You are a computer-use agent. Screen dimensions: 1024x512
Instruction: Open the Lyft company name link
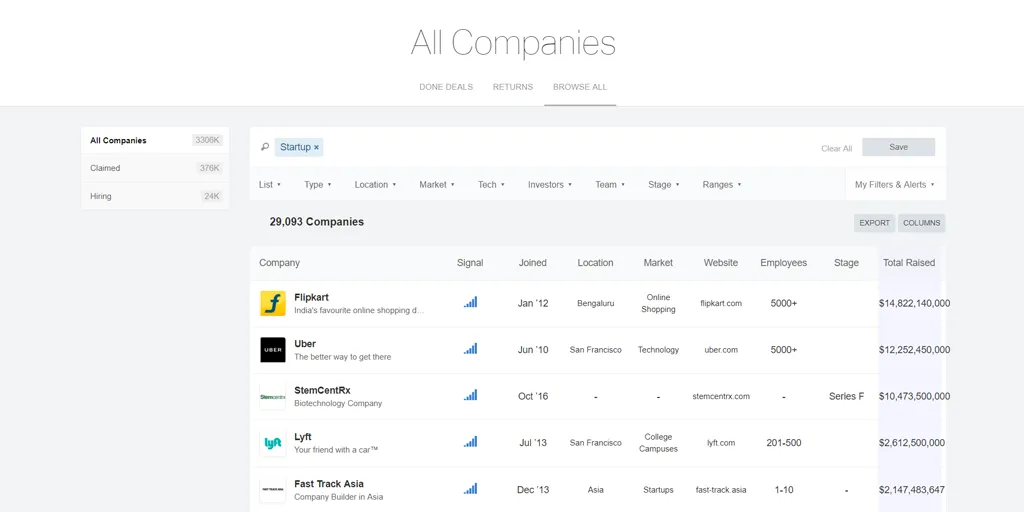tap(303, 437)
